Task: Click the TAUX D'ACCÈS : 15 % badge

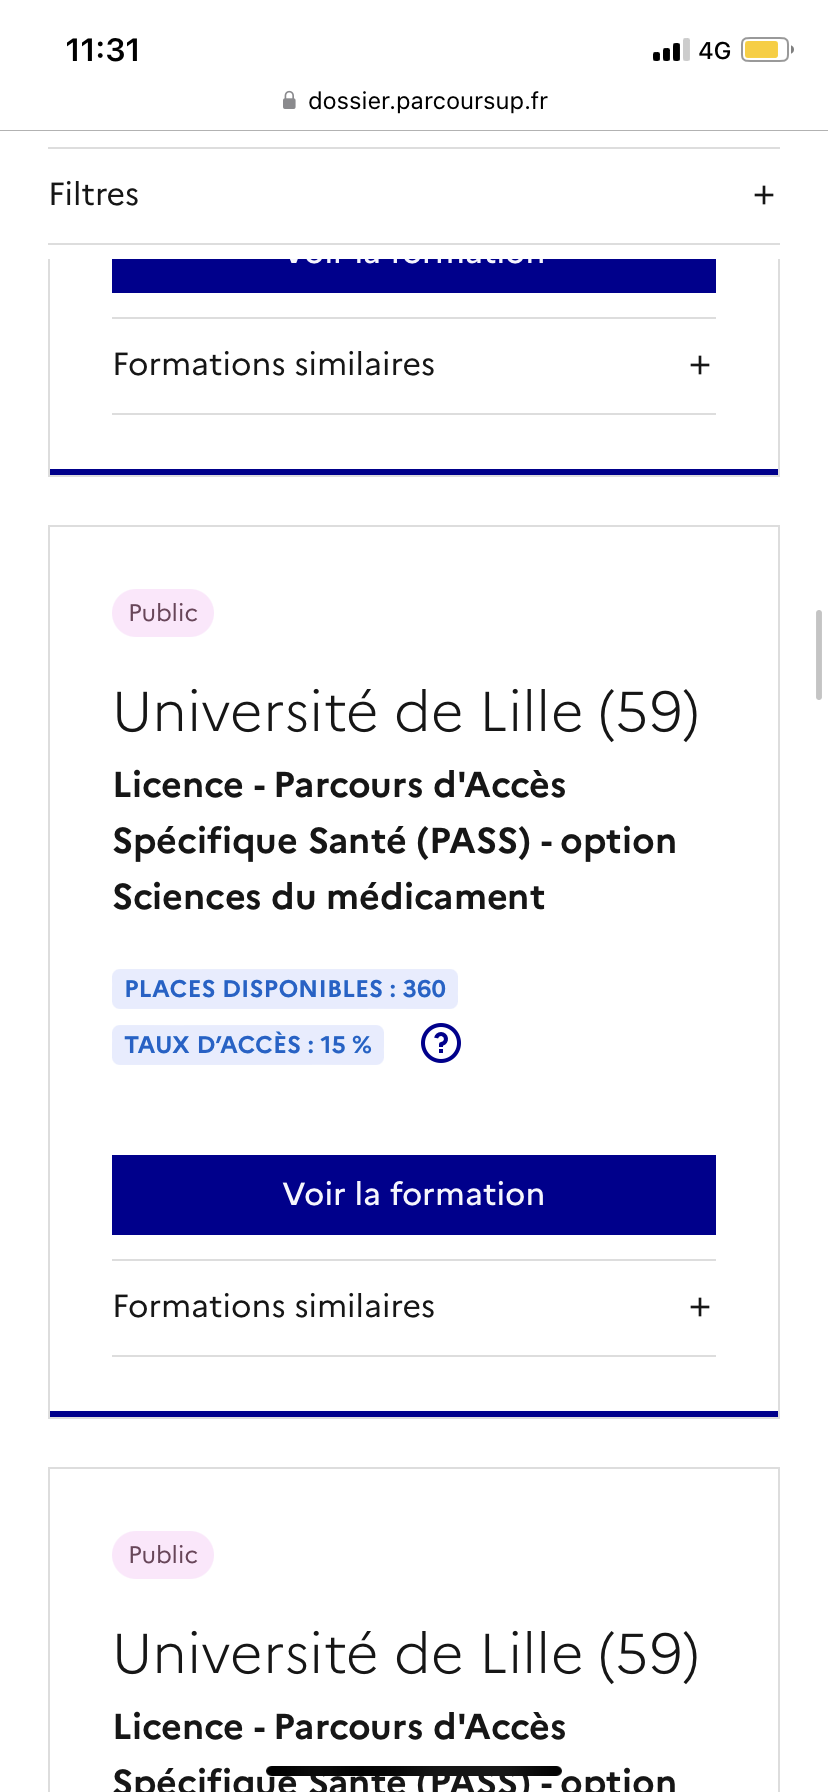Action: [248, 1045]
